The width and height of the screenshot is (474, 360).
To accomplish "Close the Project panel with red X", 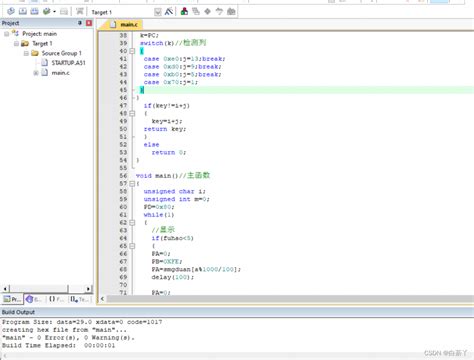I will point(89,23).
